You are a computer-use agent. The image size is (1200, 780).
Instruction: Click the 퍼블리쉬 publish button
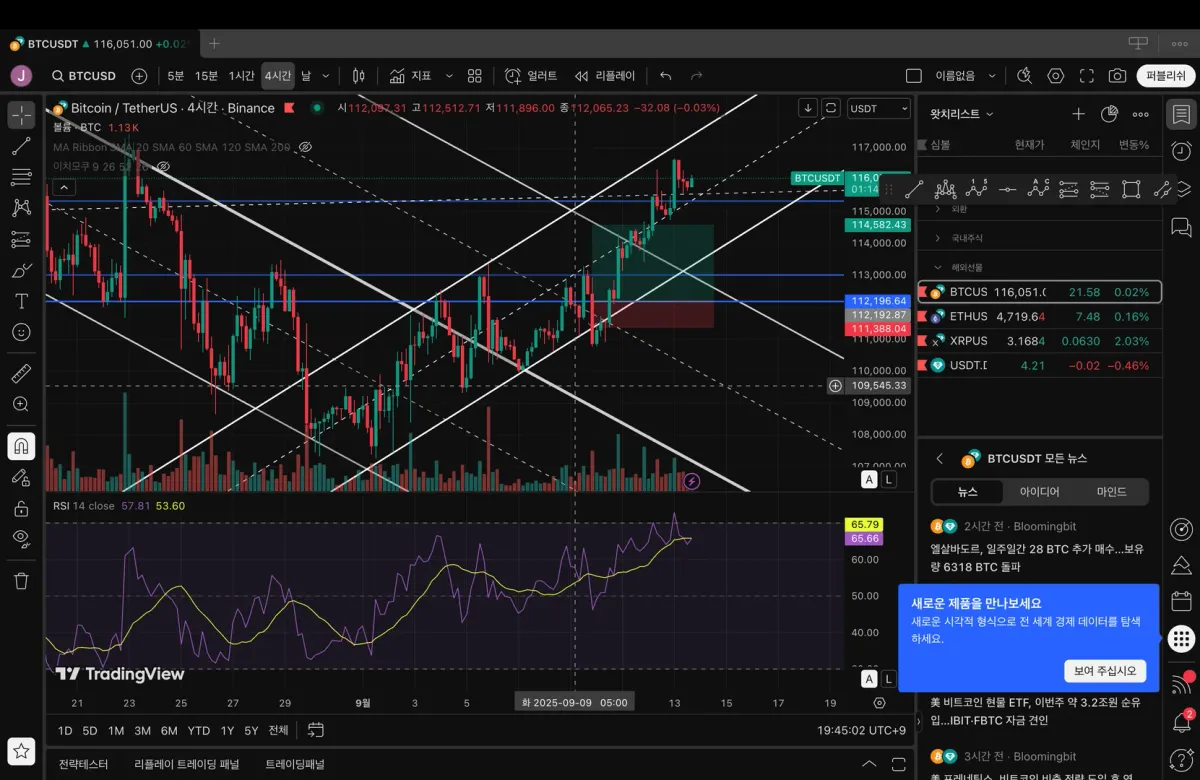pyautogui.click(x=1166, y=76)
